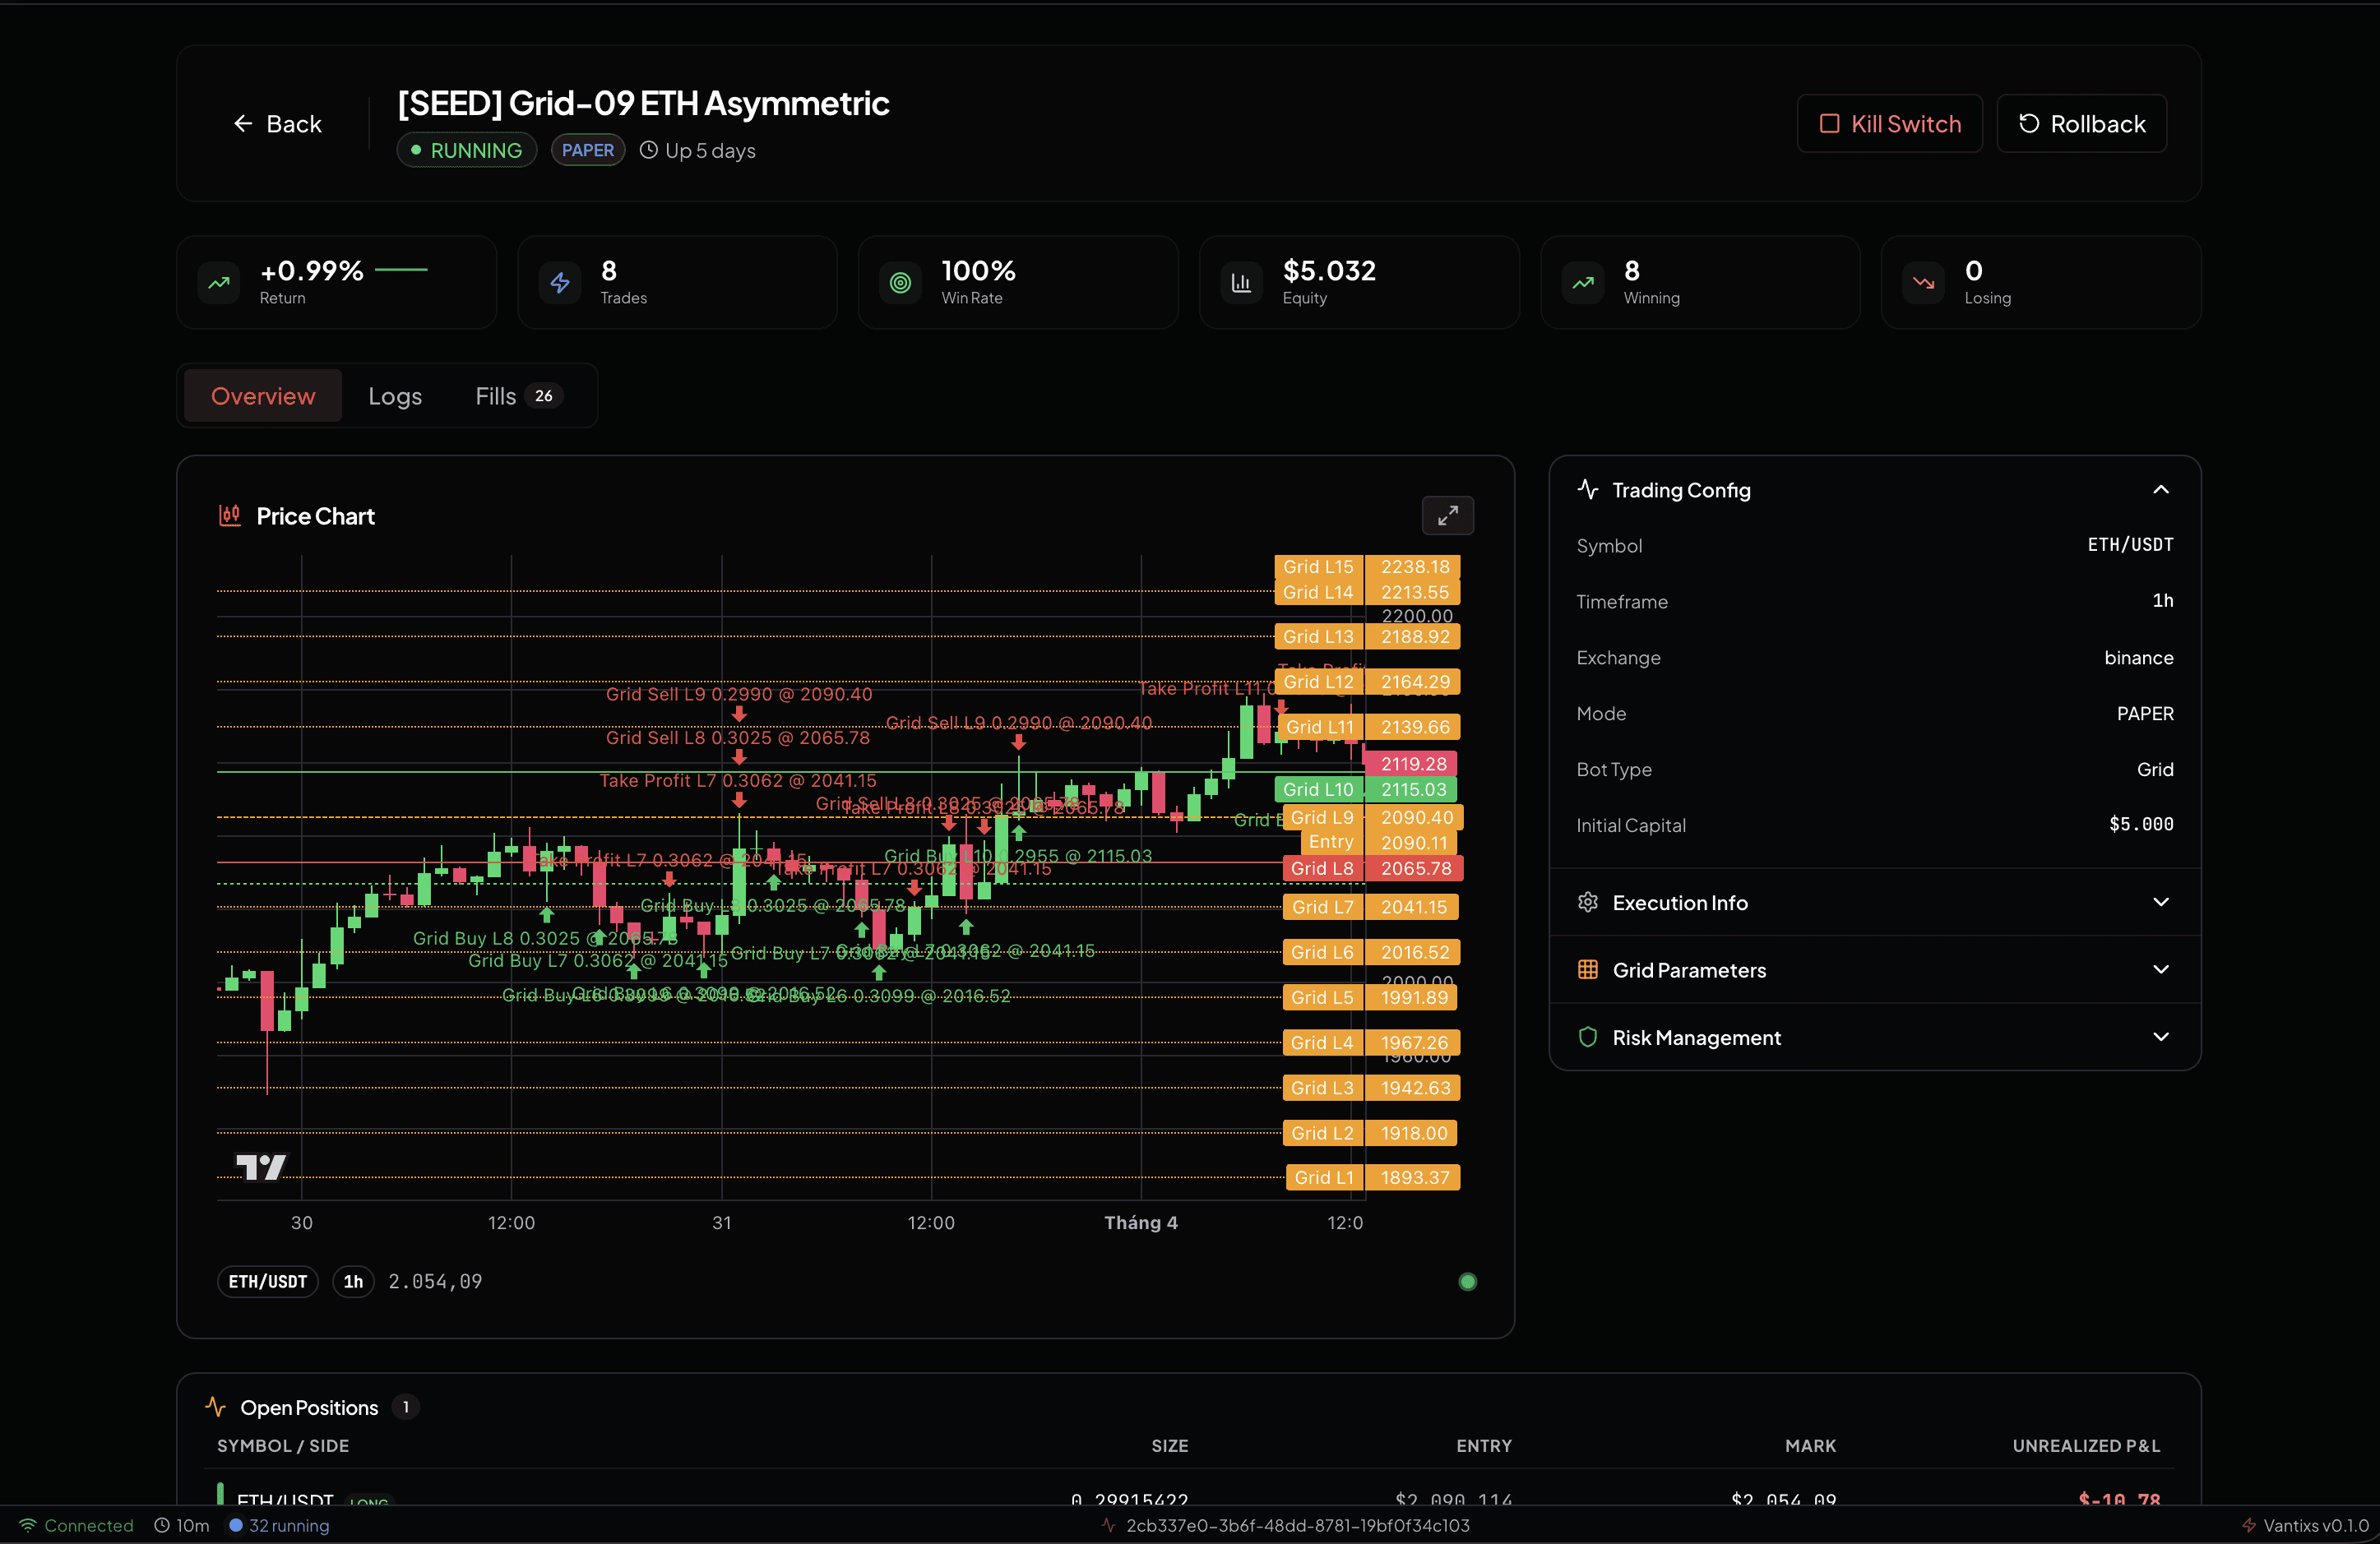Click the Rollback button

click(x=2081, y=123)
